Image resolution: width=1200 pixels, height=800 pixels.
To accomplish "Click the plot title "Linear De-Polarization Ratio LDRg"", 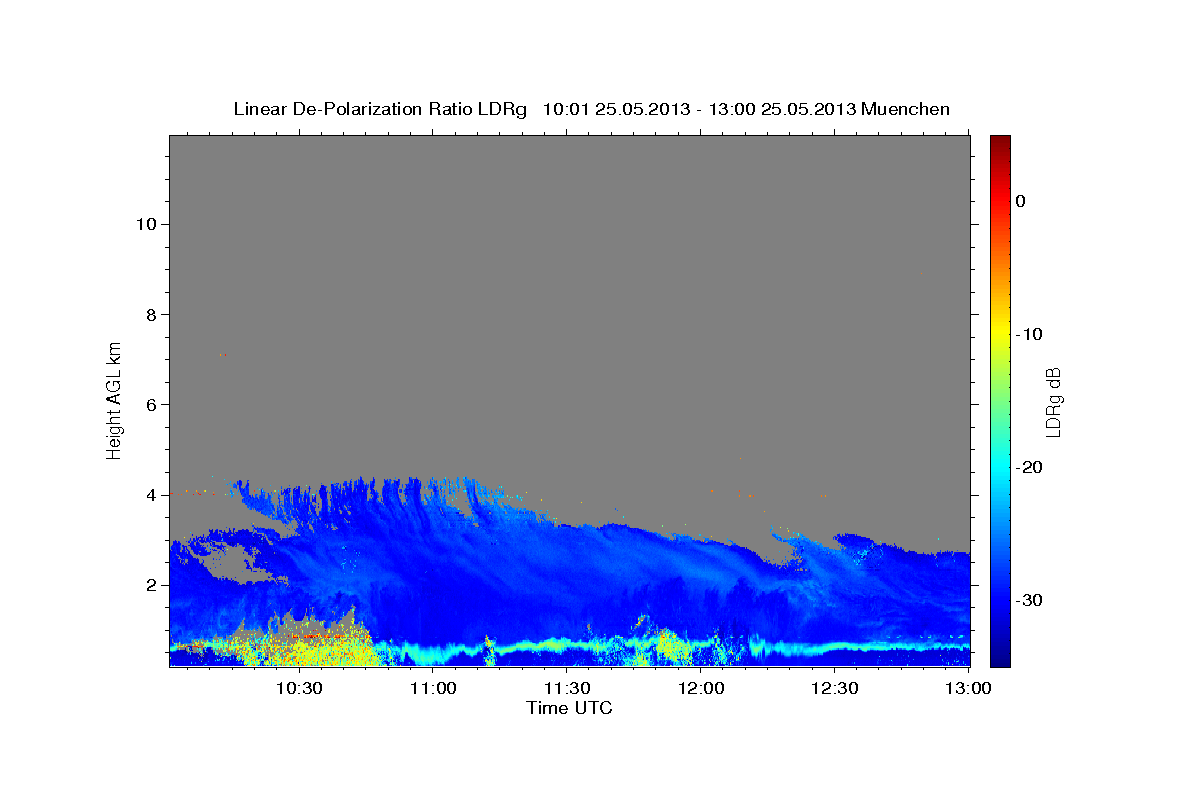I will (379, 109).
